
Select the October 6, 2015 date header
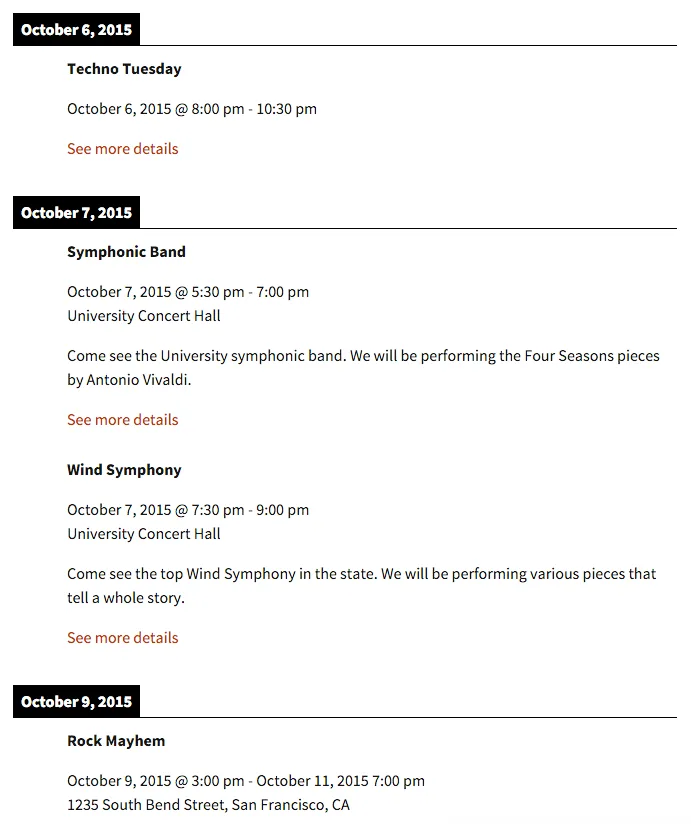point(76,29)
